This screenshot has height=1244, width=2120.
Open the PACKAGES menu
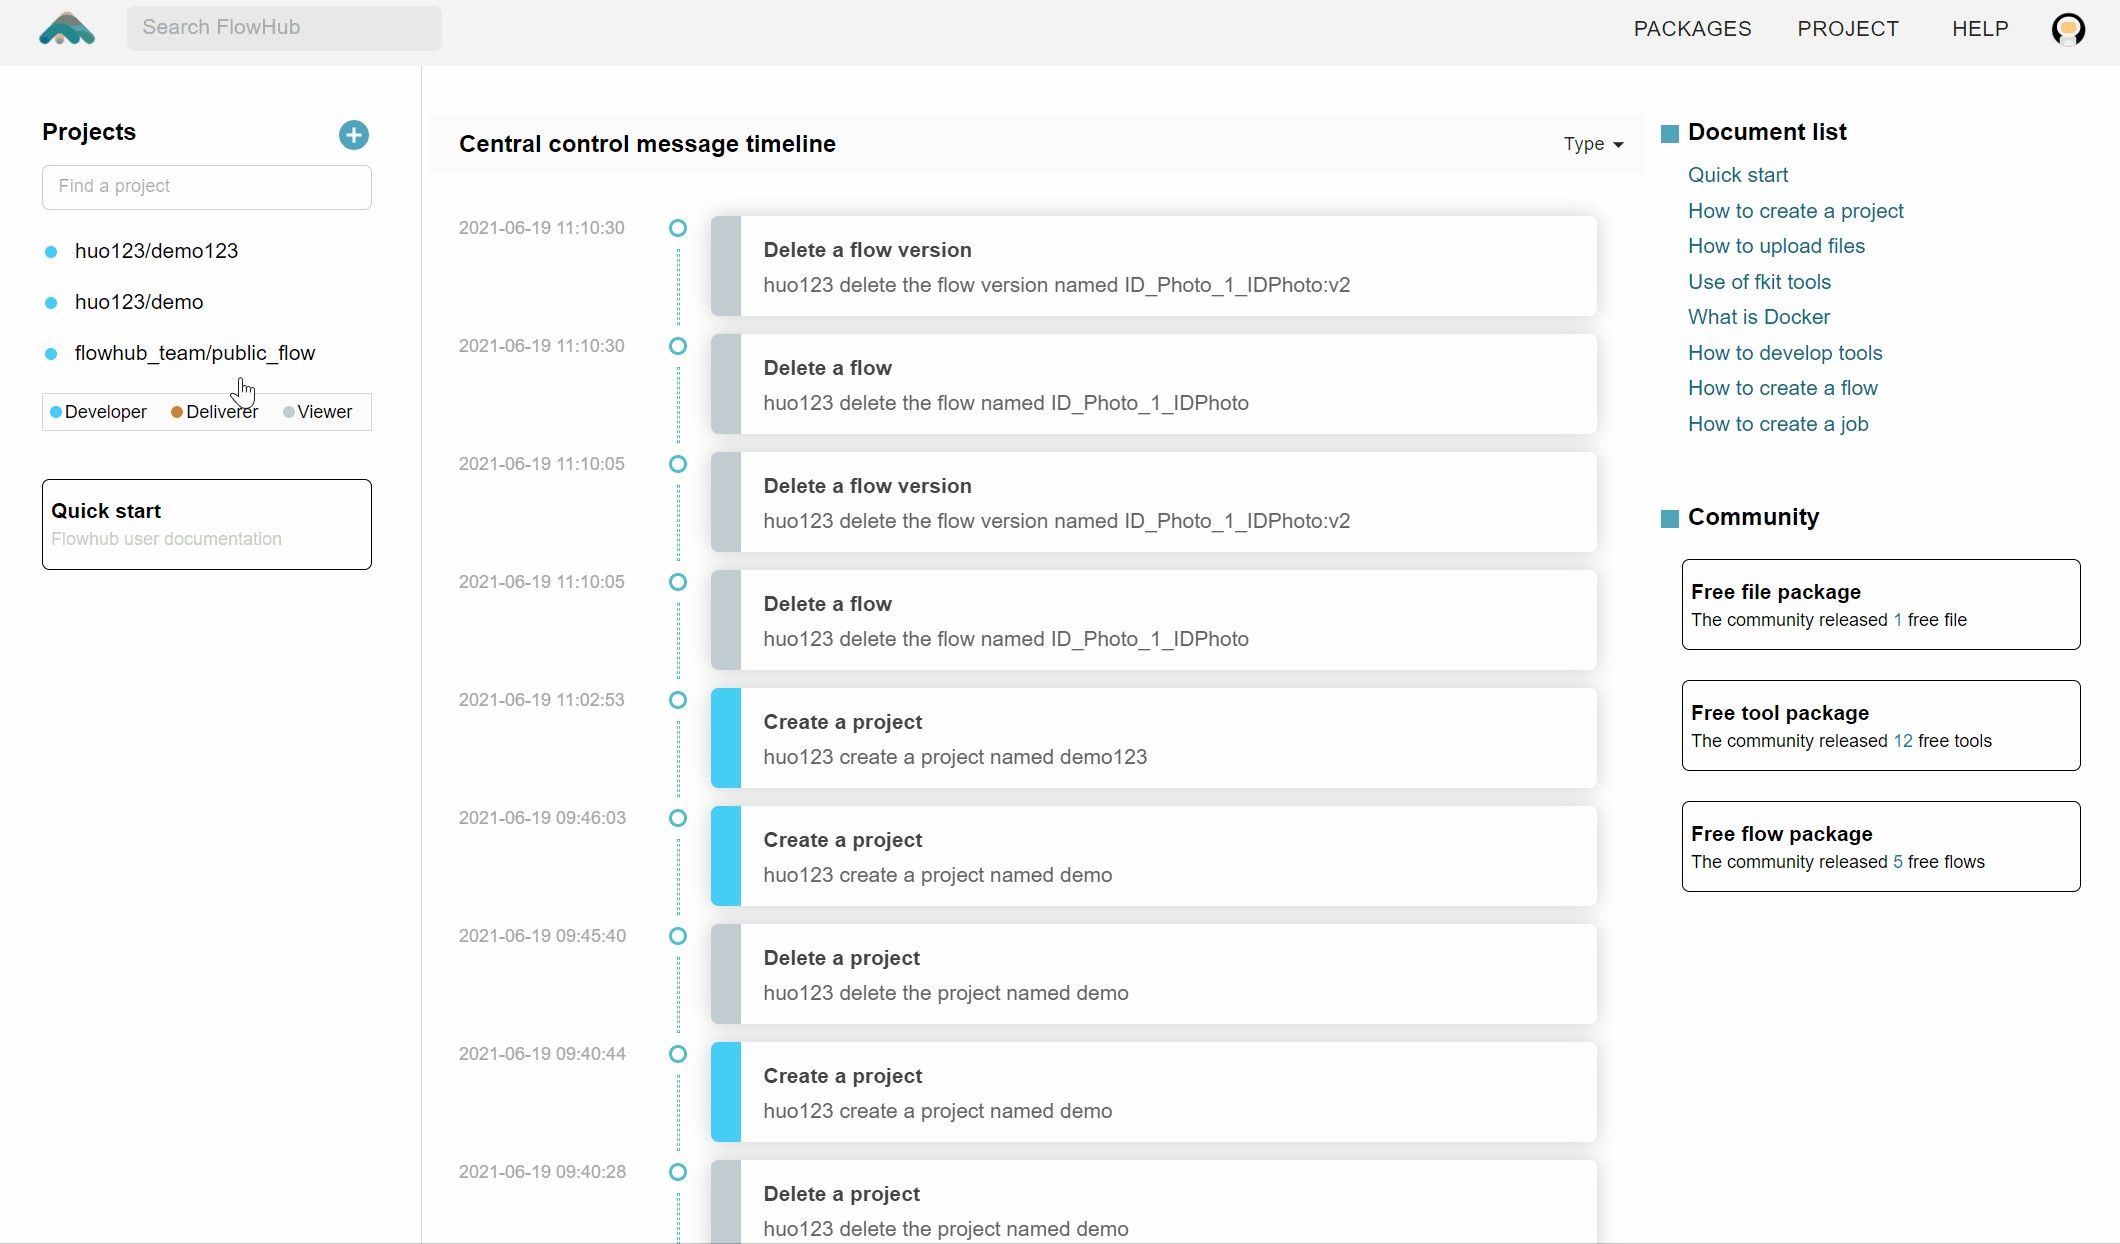(1692, 29)
